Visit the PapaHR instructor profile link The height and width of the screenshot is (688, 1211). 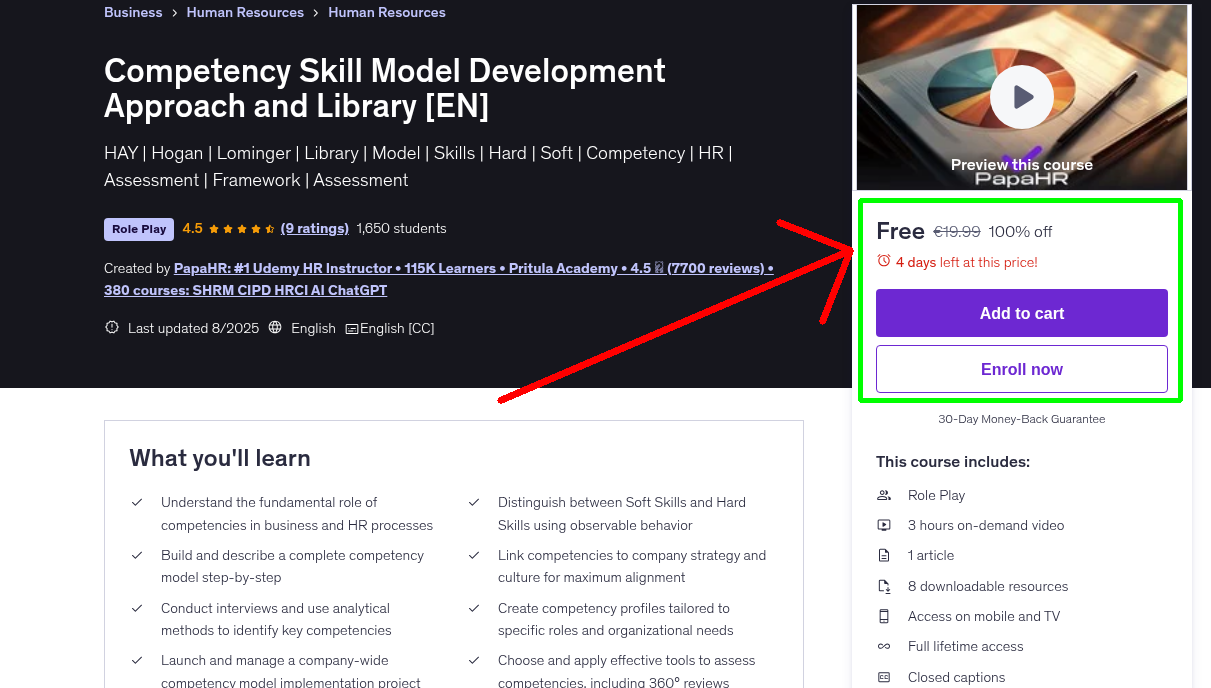438,268
